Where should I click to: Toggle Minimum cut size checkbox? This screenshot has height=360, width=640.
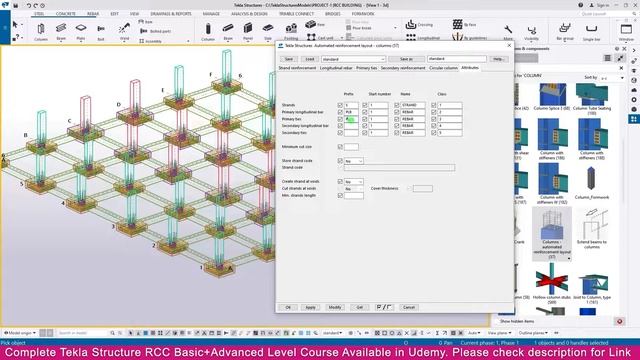[x=340, y=147]
